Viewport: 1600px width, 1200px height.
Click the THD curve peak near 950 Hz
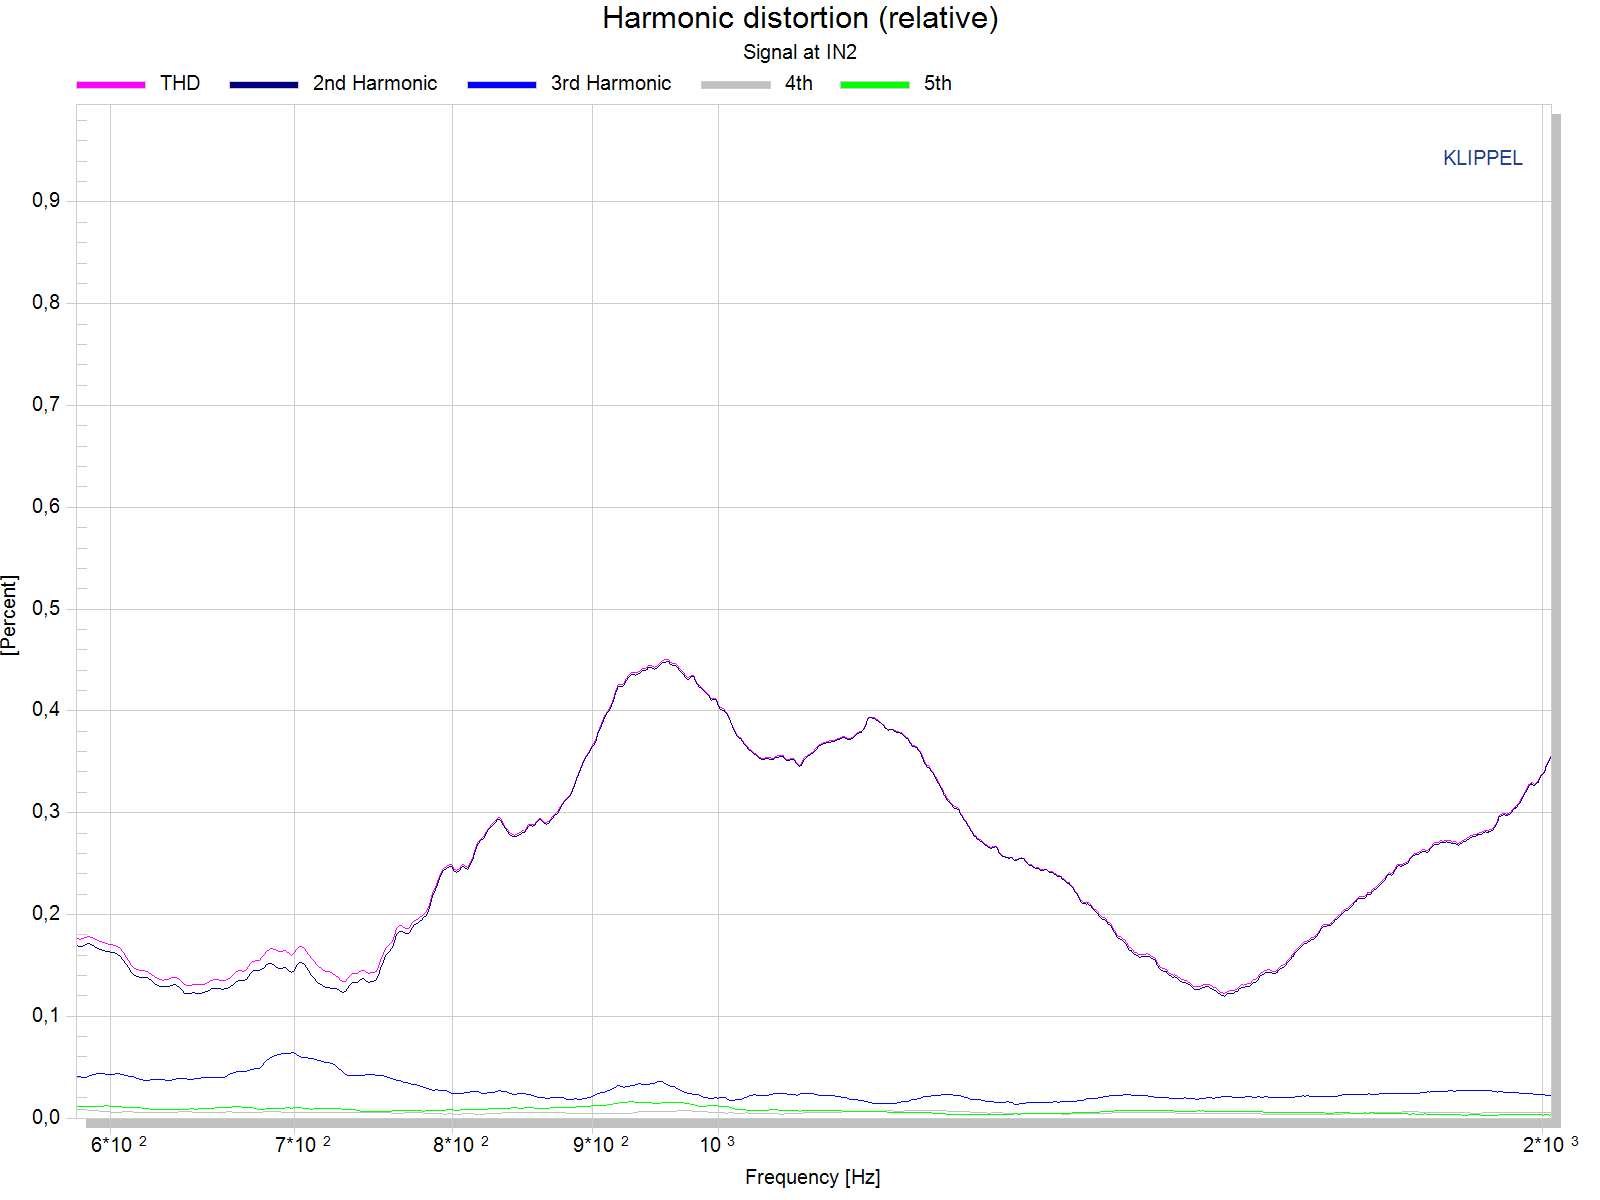(x=666, y=660)
